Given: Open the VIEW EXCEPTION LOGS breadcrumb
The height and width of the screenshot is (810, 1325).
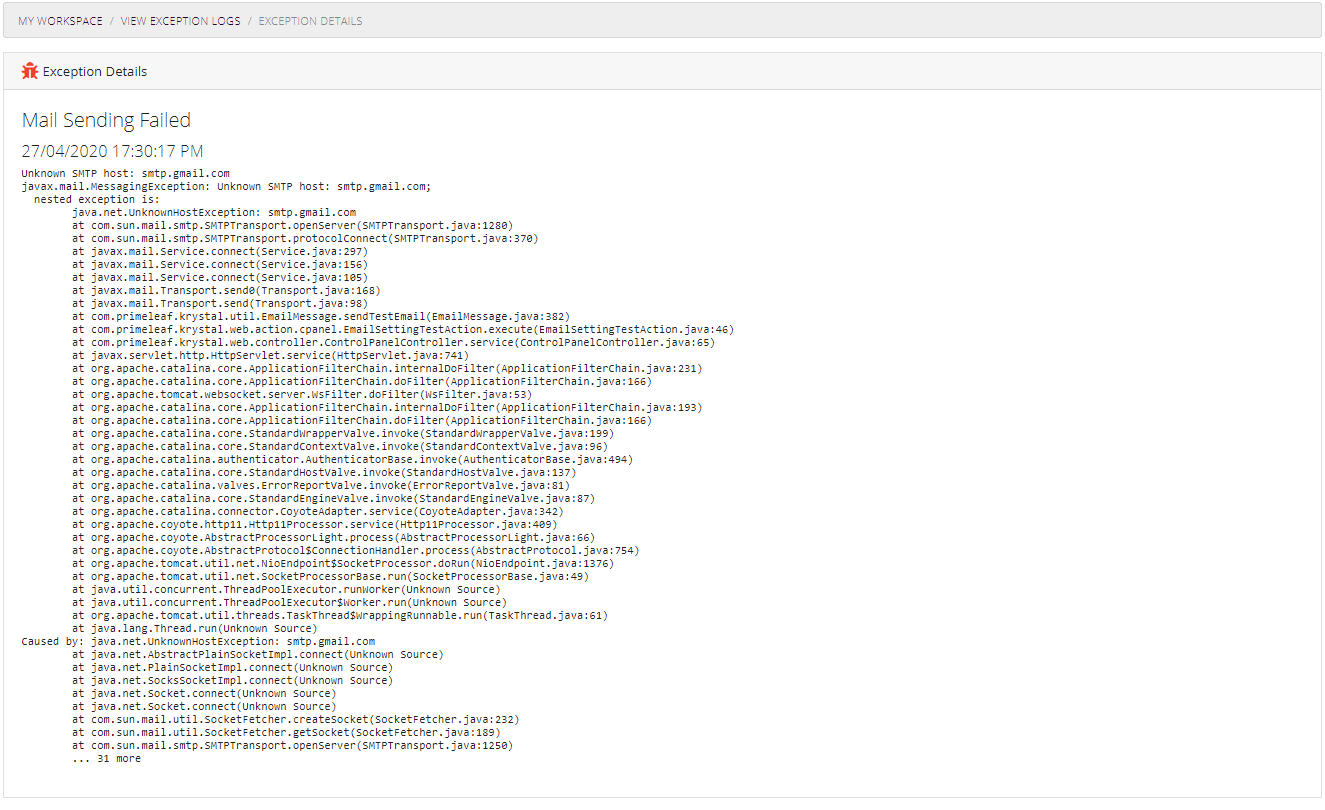Looking at the screenshot, I should (x=180, y=20).
